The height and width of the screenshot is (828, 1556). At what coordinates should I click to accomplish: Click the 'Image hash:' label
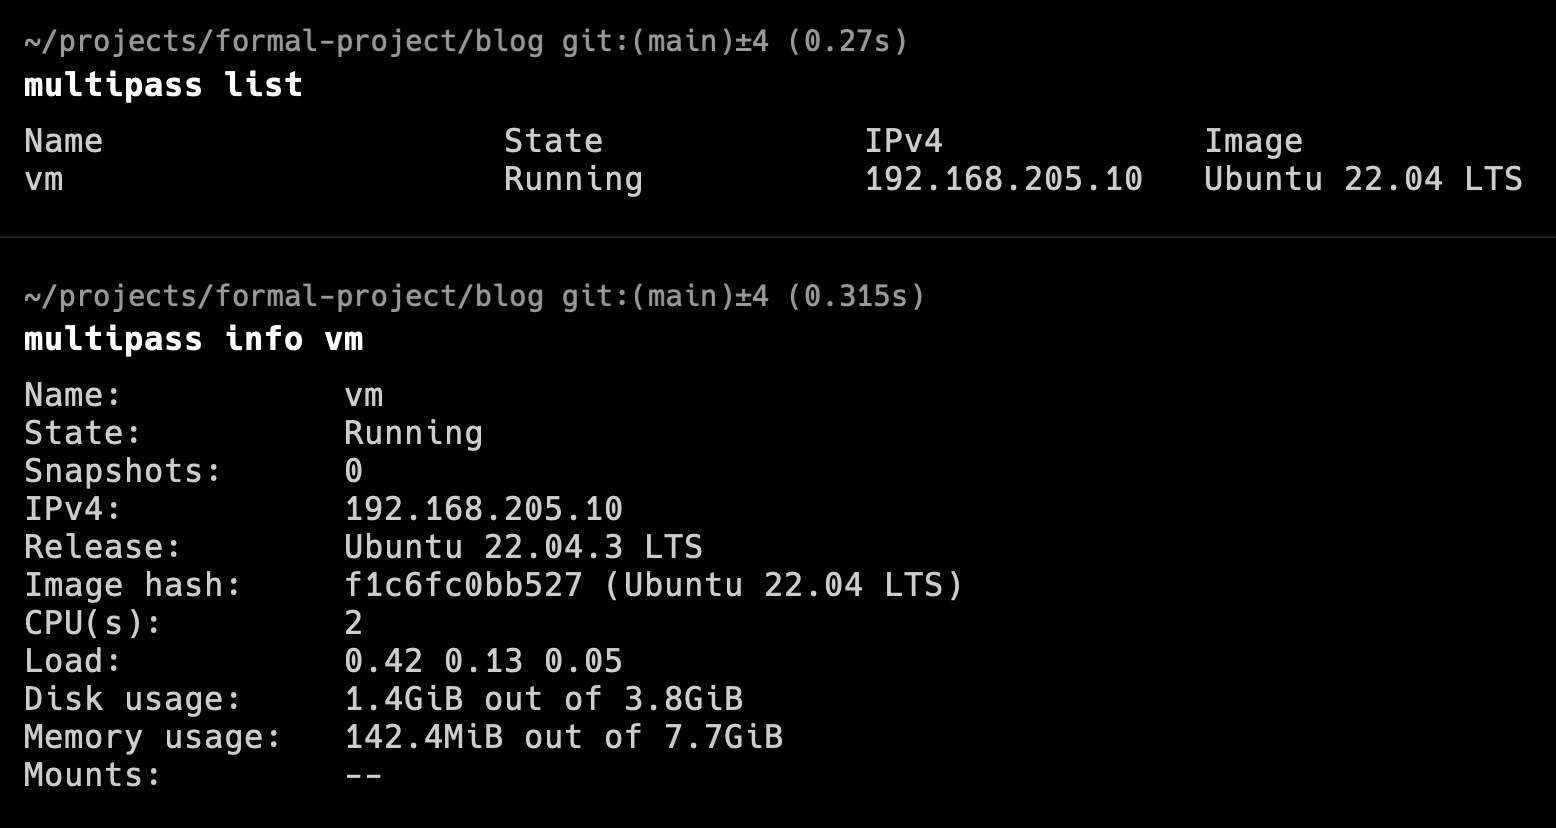[133, 585]
